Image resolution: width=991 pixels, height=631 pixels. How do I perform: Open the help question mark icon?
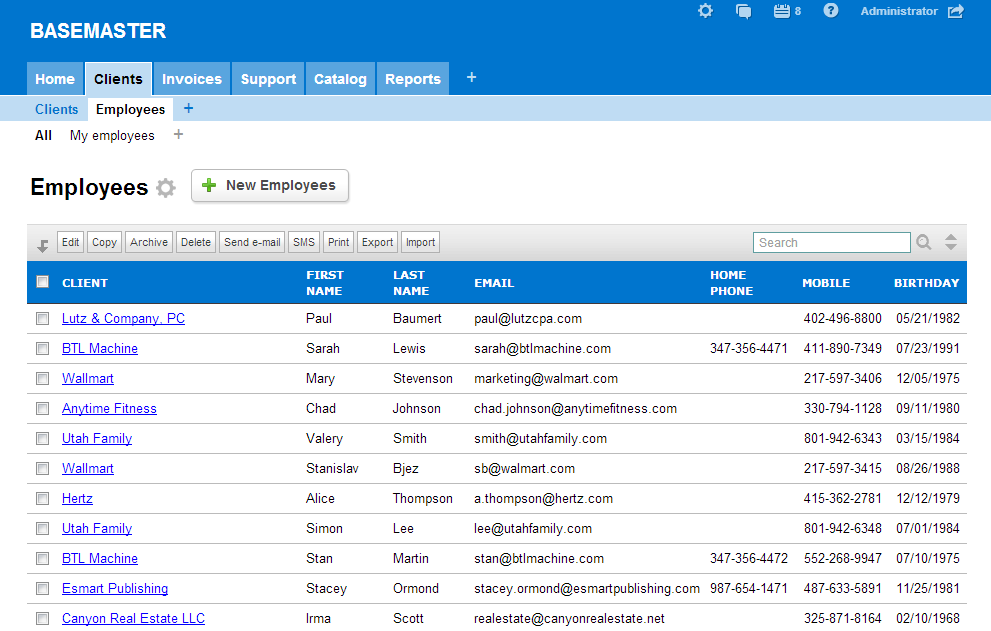pyautogui.click(x=830, y=11)
